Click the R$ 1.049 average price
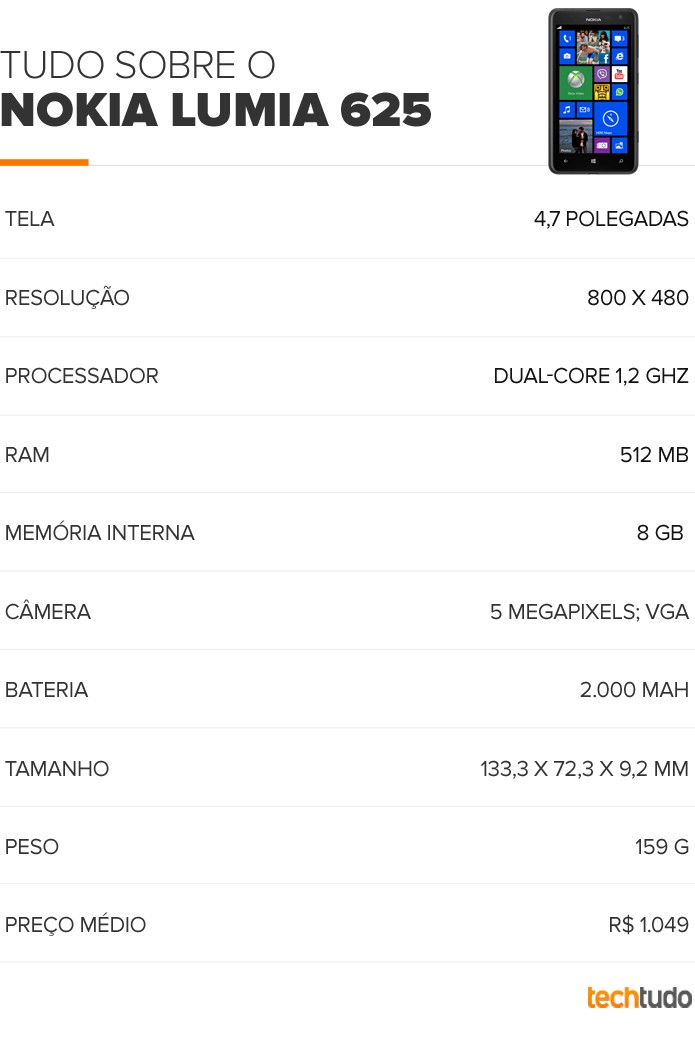The height and width of the screenshot is (1040, 695). (649, 925)
